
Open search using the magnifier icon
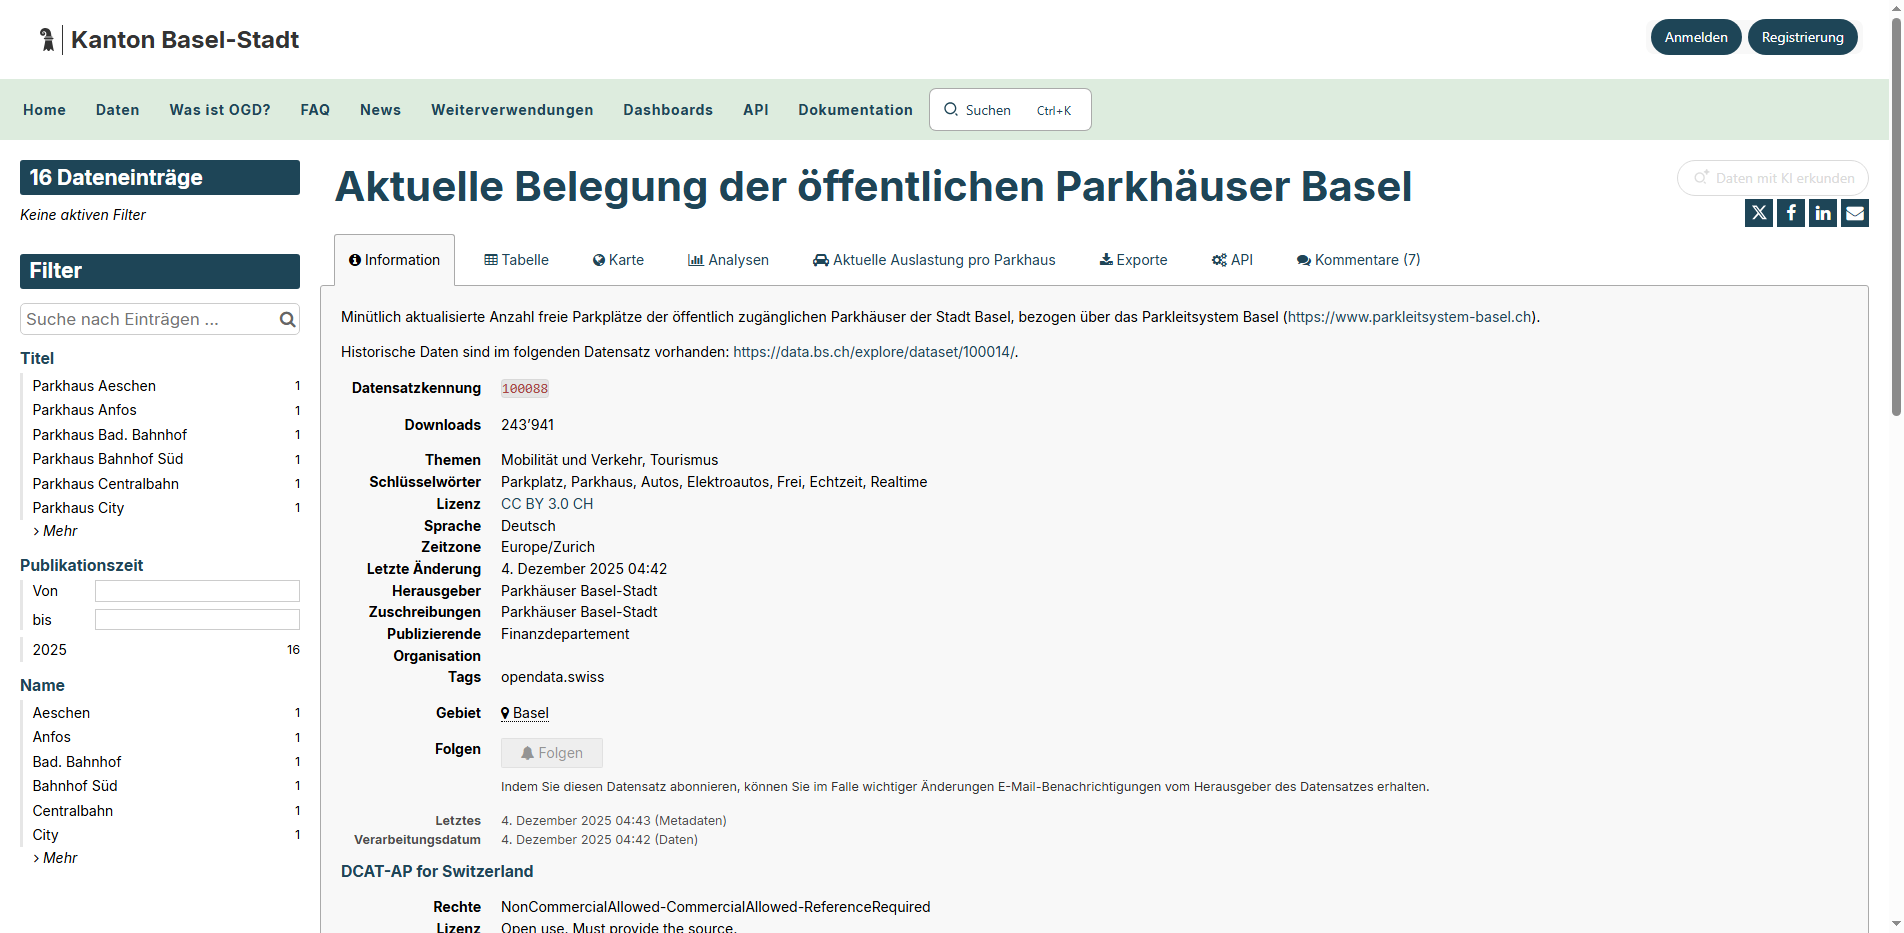coord(951,110)
